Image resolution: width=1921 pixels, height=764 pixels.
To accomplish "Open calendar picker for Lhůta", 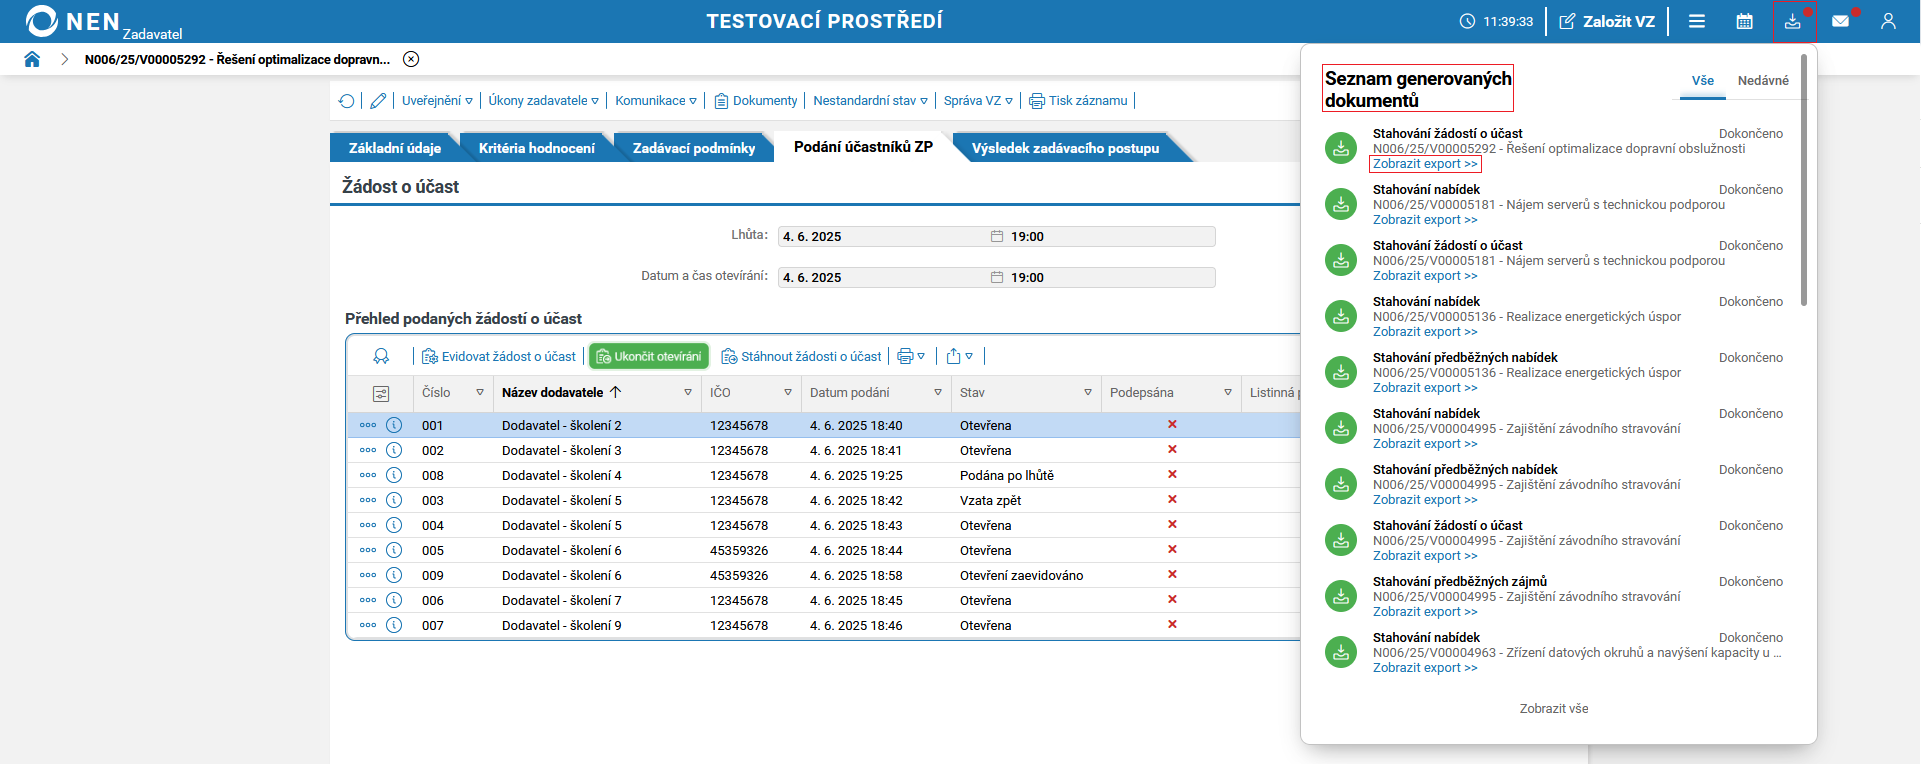I will (x=997, y=237).
